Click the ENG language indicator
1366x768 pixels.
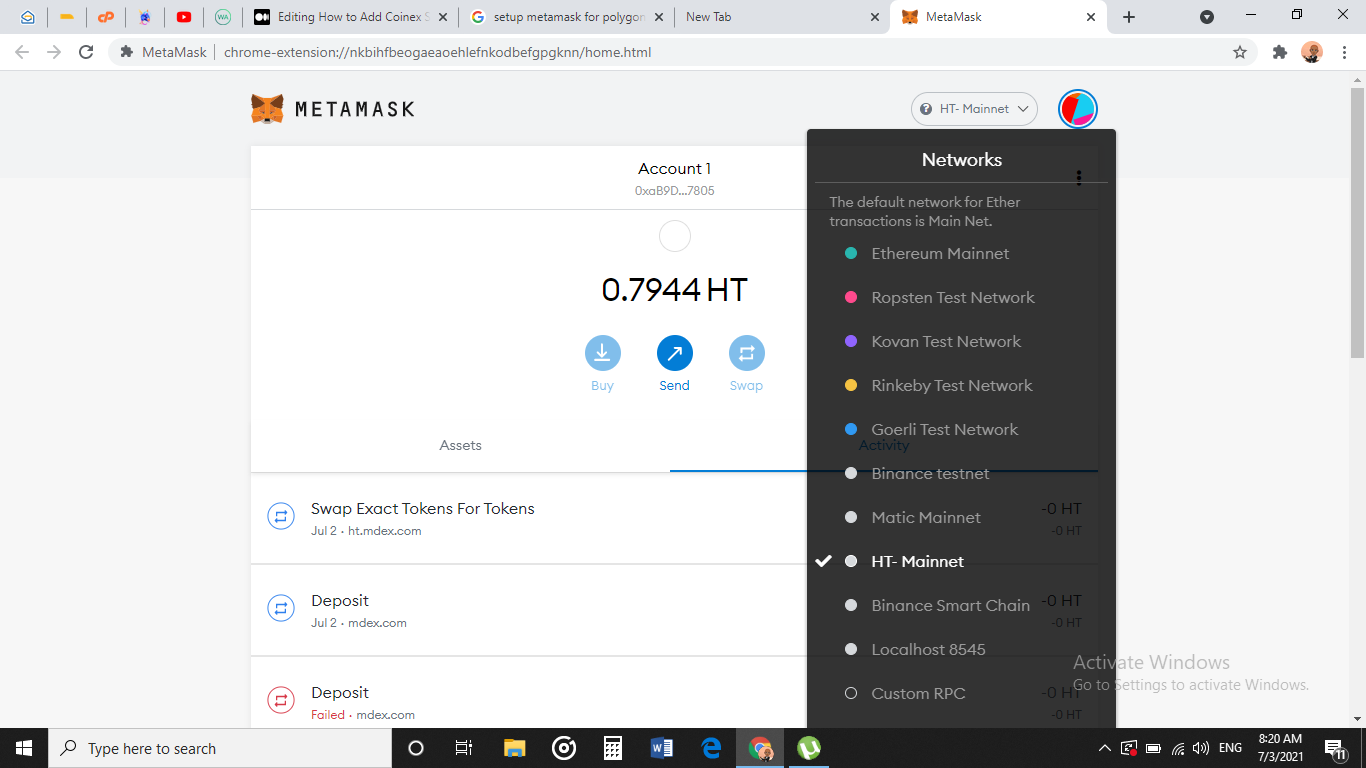pyautogui.click(x=1230, y=748)
